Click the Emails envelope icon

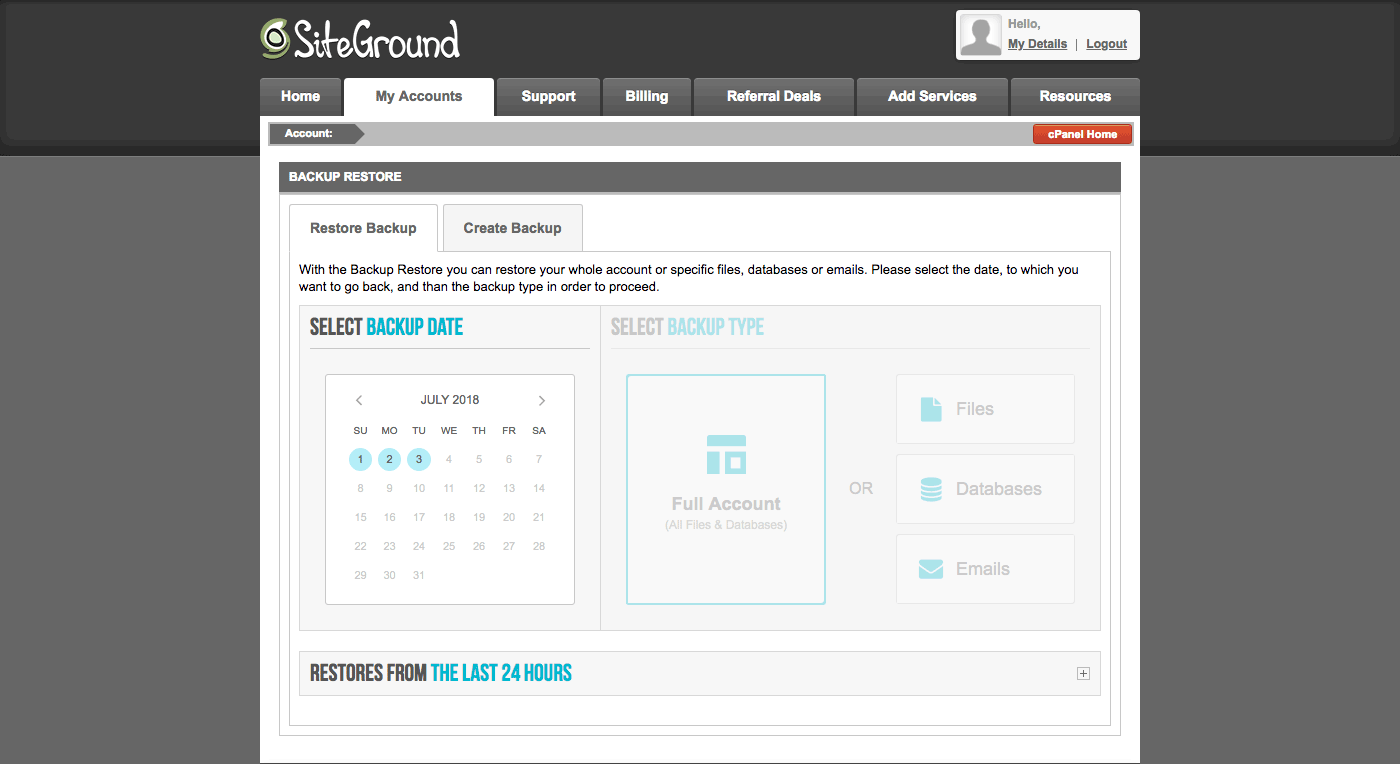(931, 569)
